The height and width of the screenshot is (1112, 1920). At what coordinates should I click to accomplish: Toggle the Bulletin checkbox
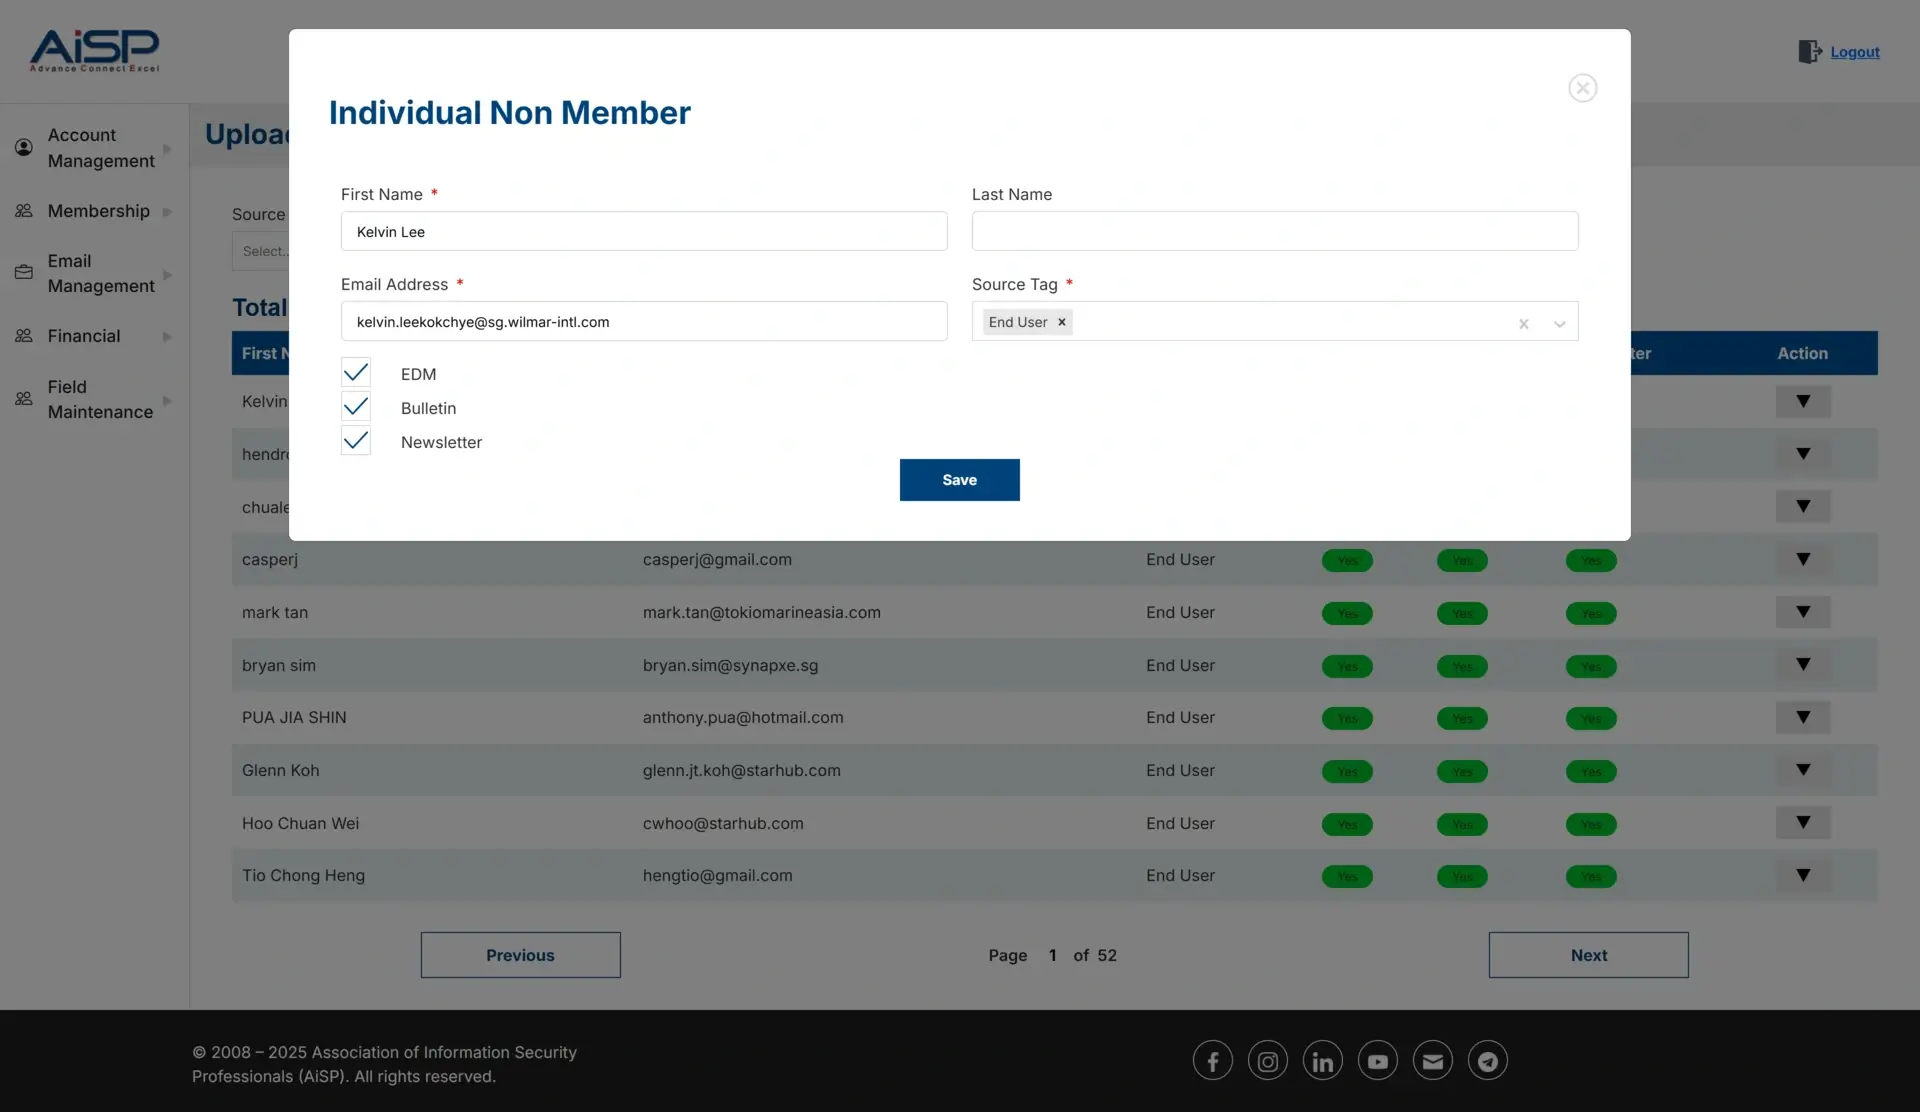click(356, 407)
